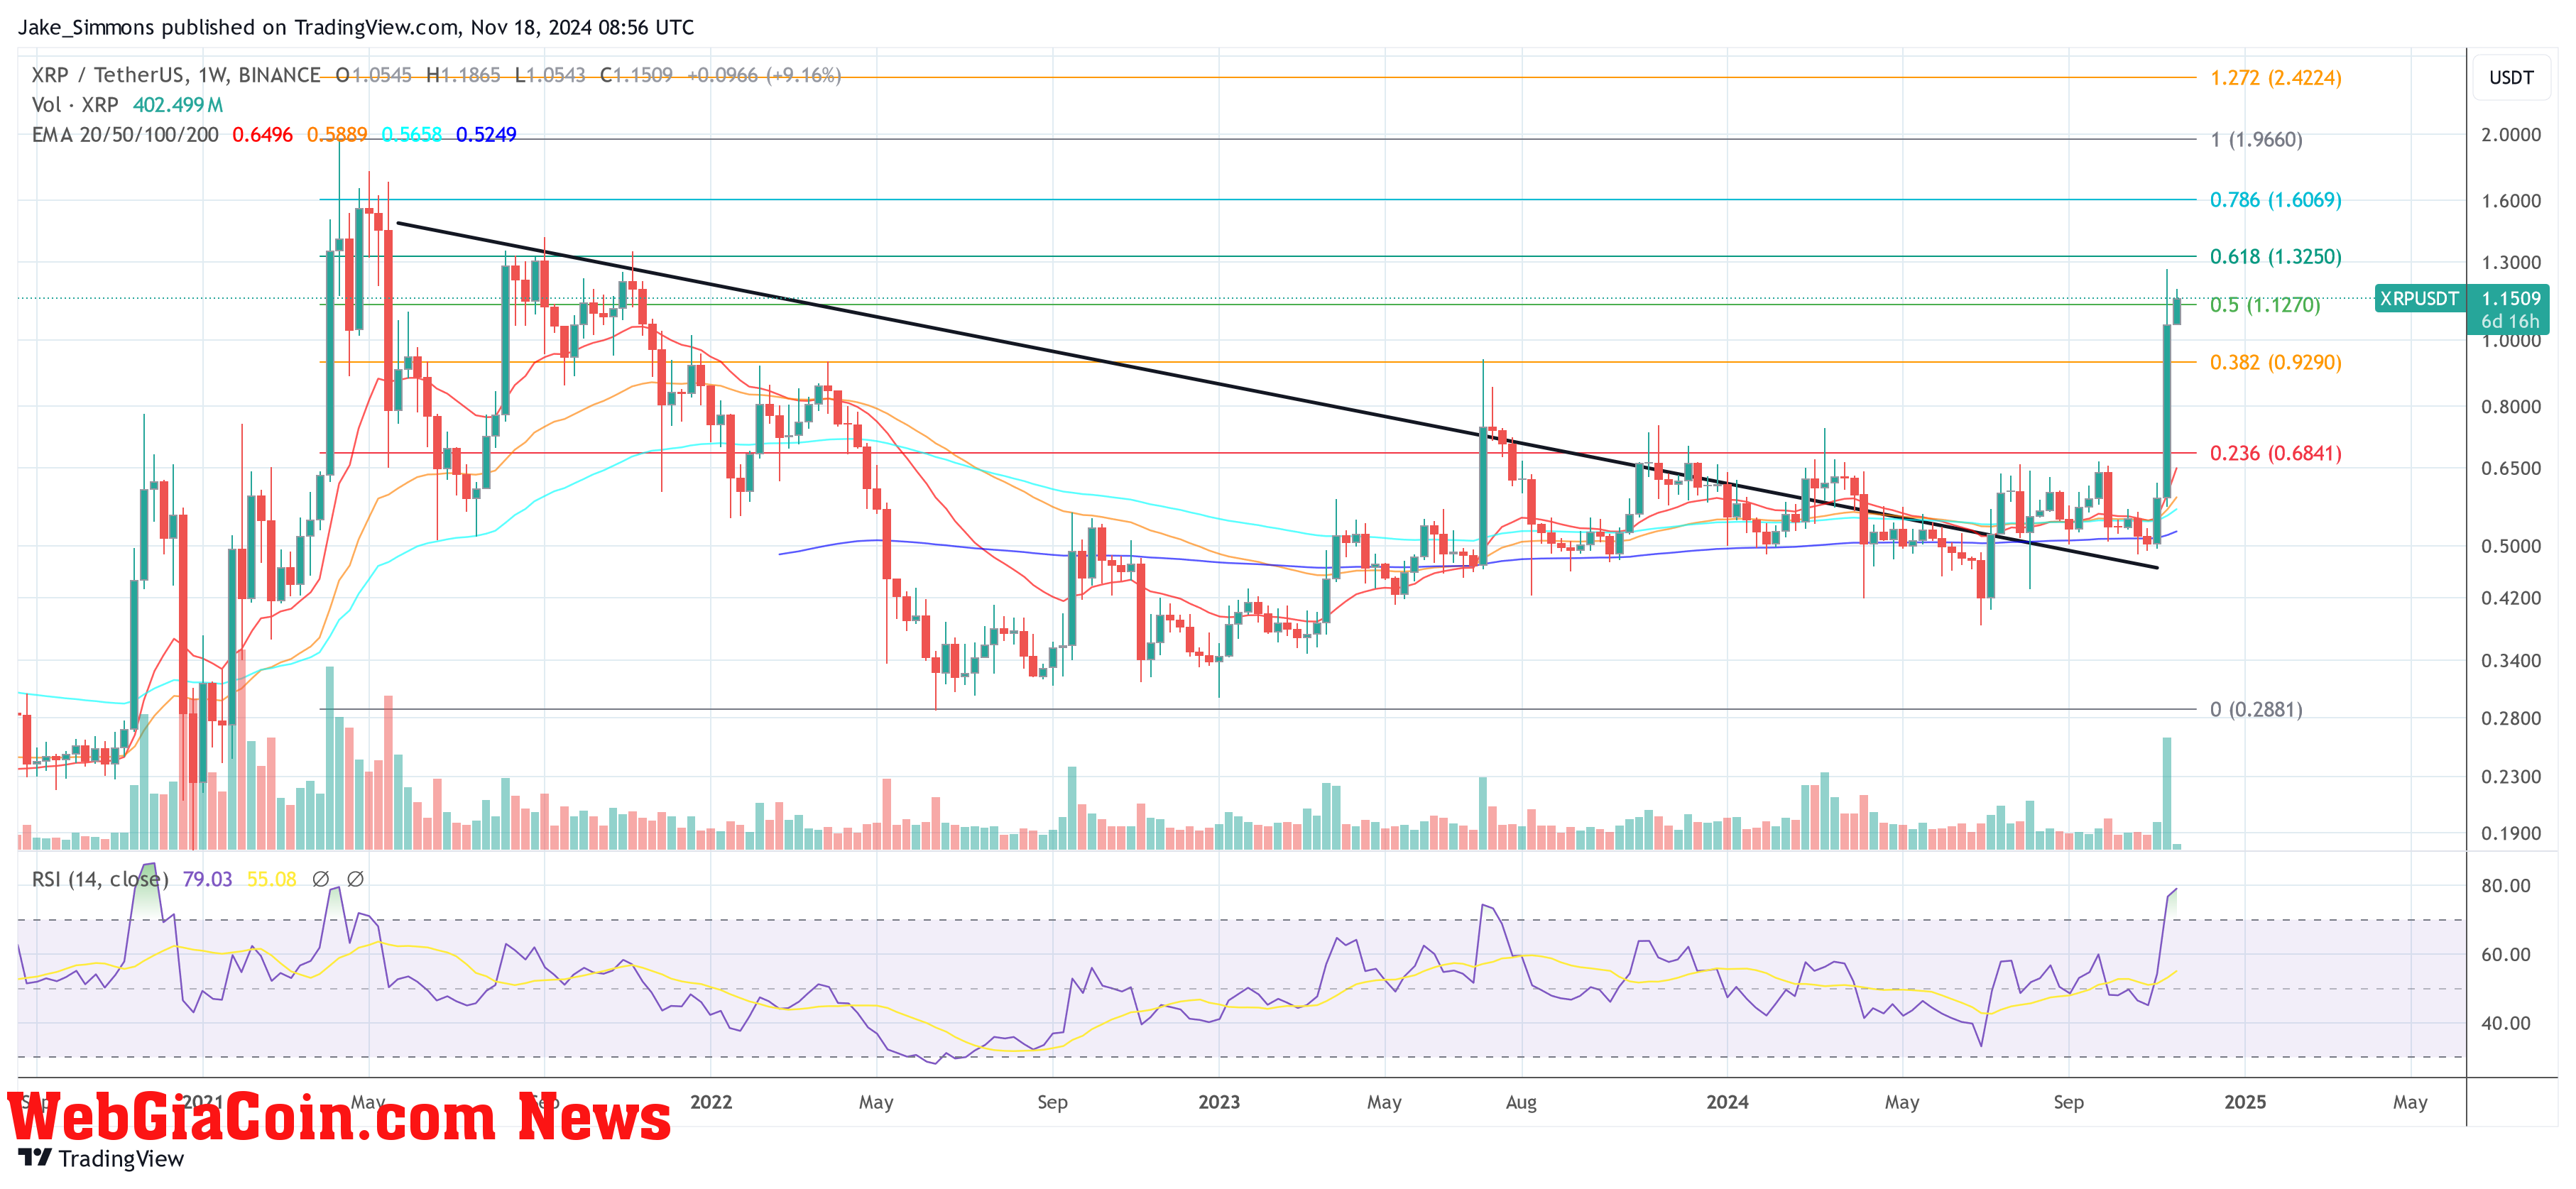Viewport: 2576px width, 1189px height.
Task: Click the RSI axis label 60.00
Action: coord(2505,955)
